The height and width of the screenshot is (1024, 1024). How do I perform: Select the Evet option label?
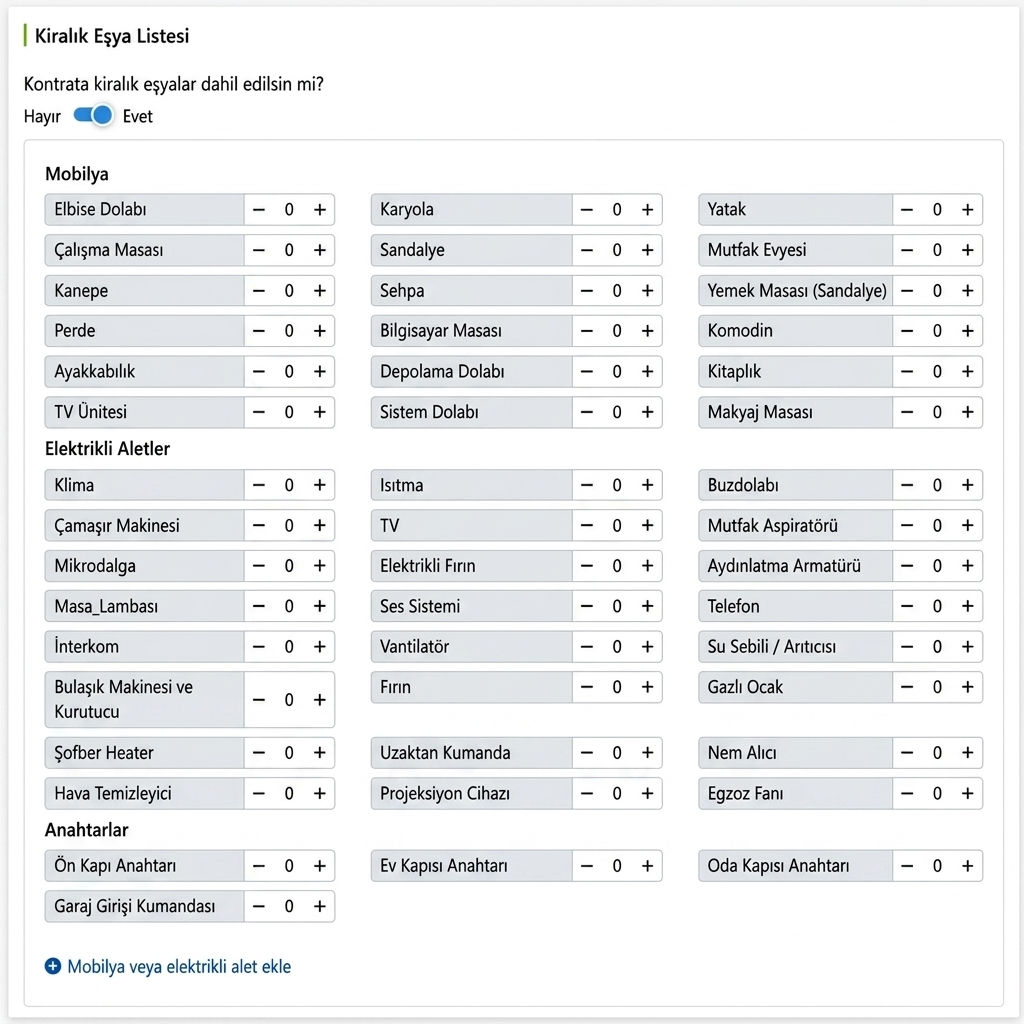click(137, 116)
